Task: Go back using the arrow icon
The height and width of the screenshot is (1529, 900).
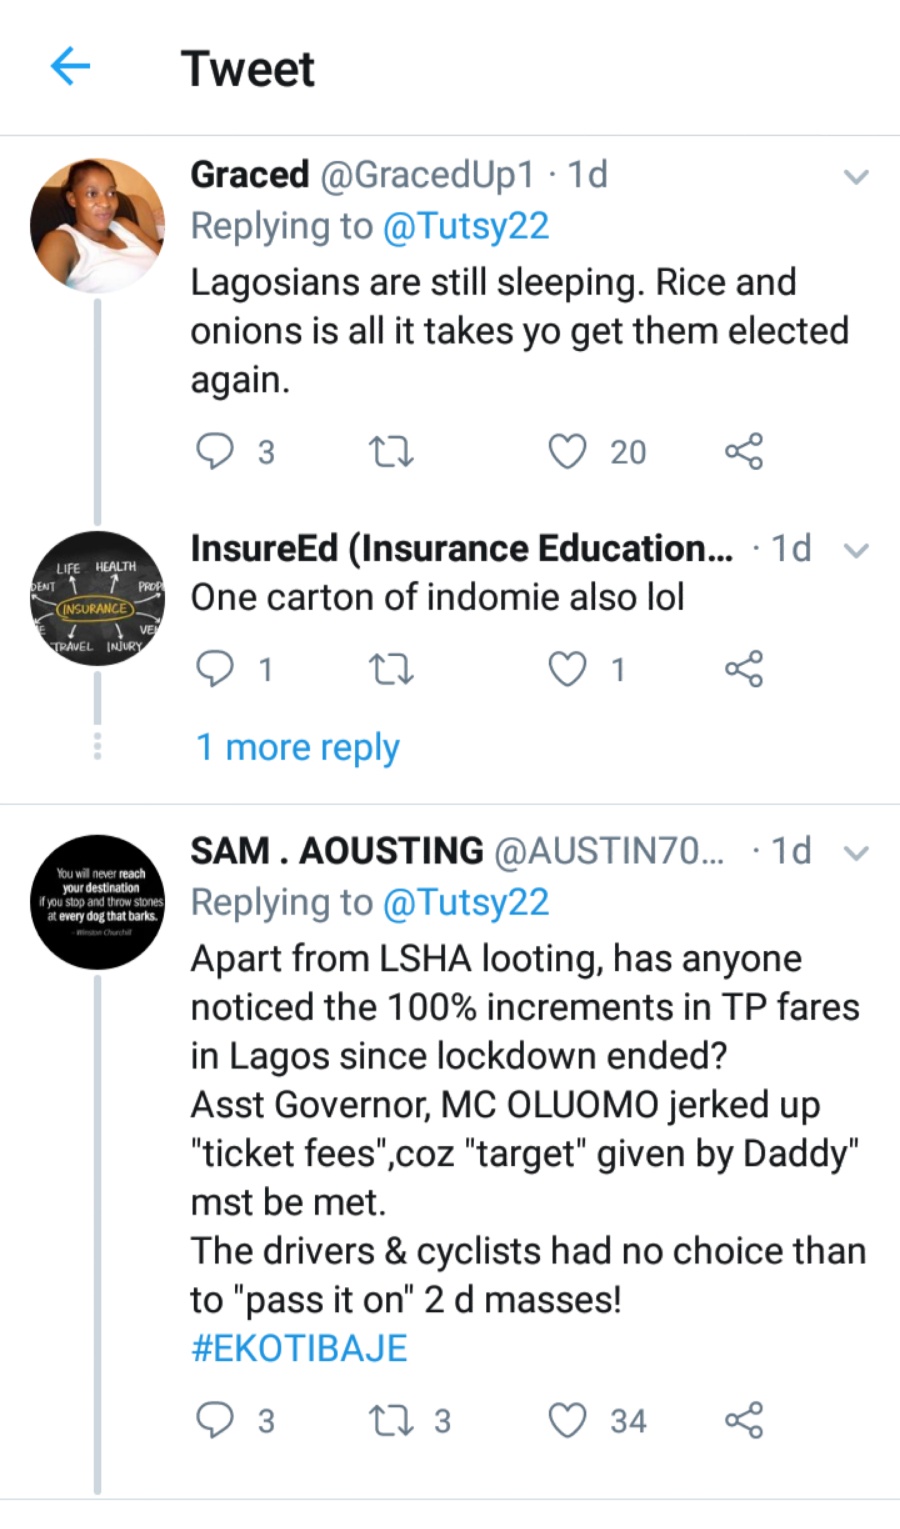Action: point(70,68)
